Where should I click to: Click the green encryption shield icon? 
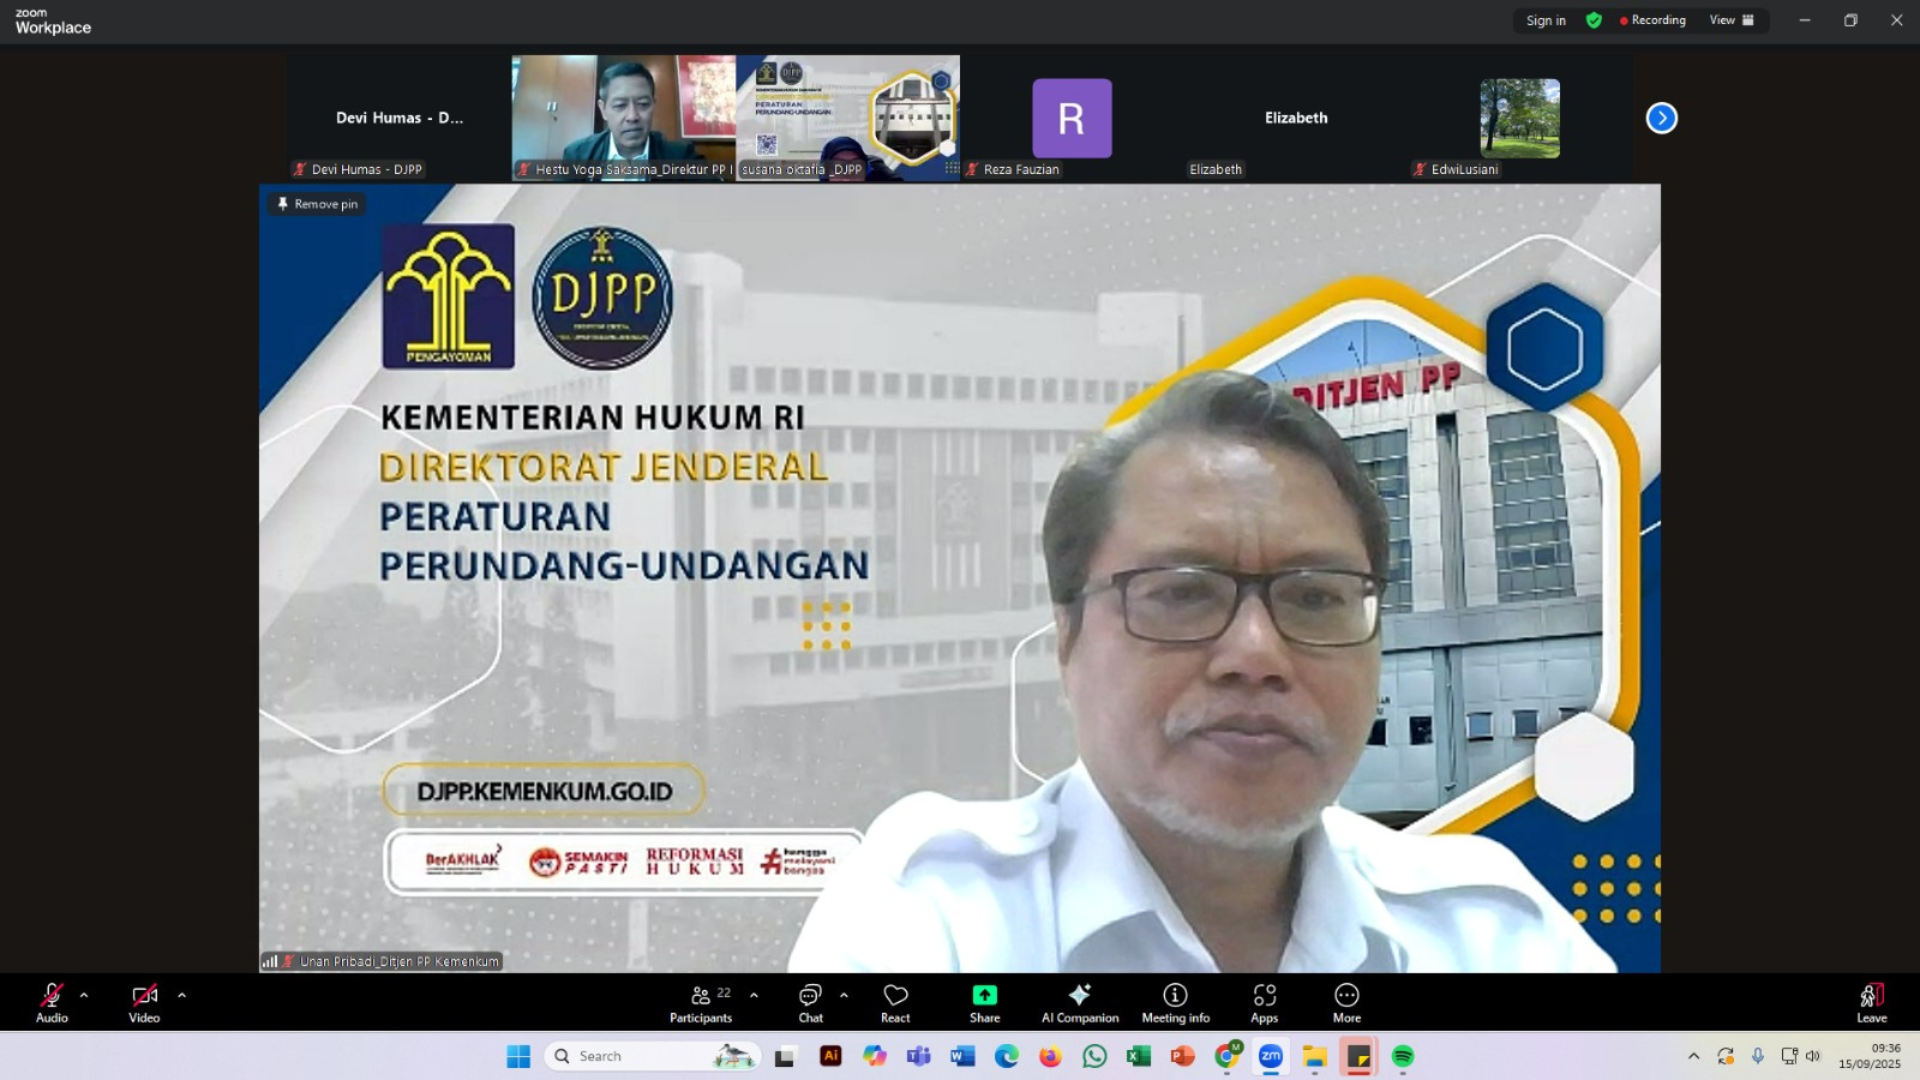pos(1594,20)
